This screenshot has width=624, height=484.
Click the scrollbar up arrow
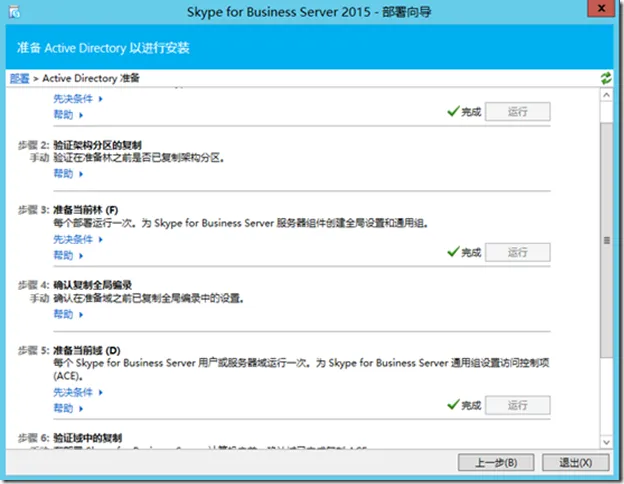[x=606, y=95]
